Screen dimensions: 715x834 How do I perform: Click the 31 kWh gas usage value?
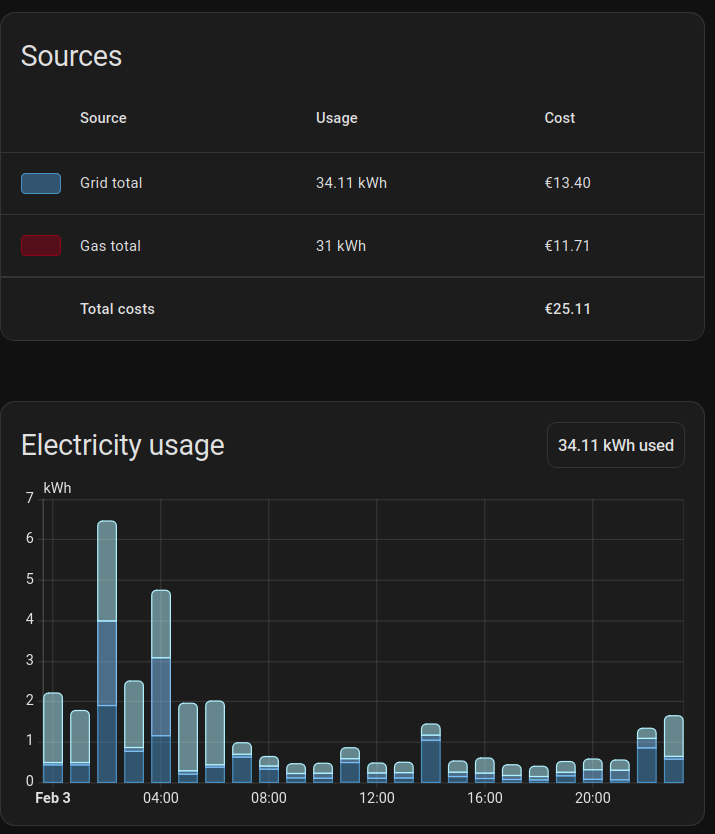click(340, 246)
